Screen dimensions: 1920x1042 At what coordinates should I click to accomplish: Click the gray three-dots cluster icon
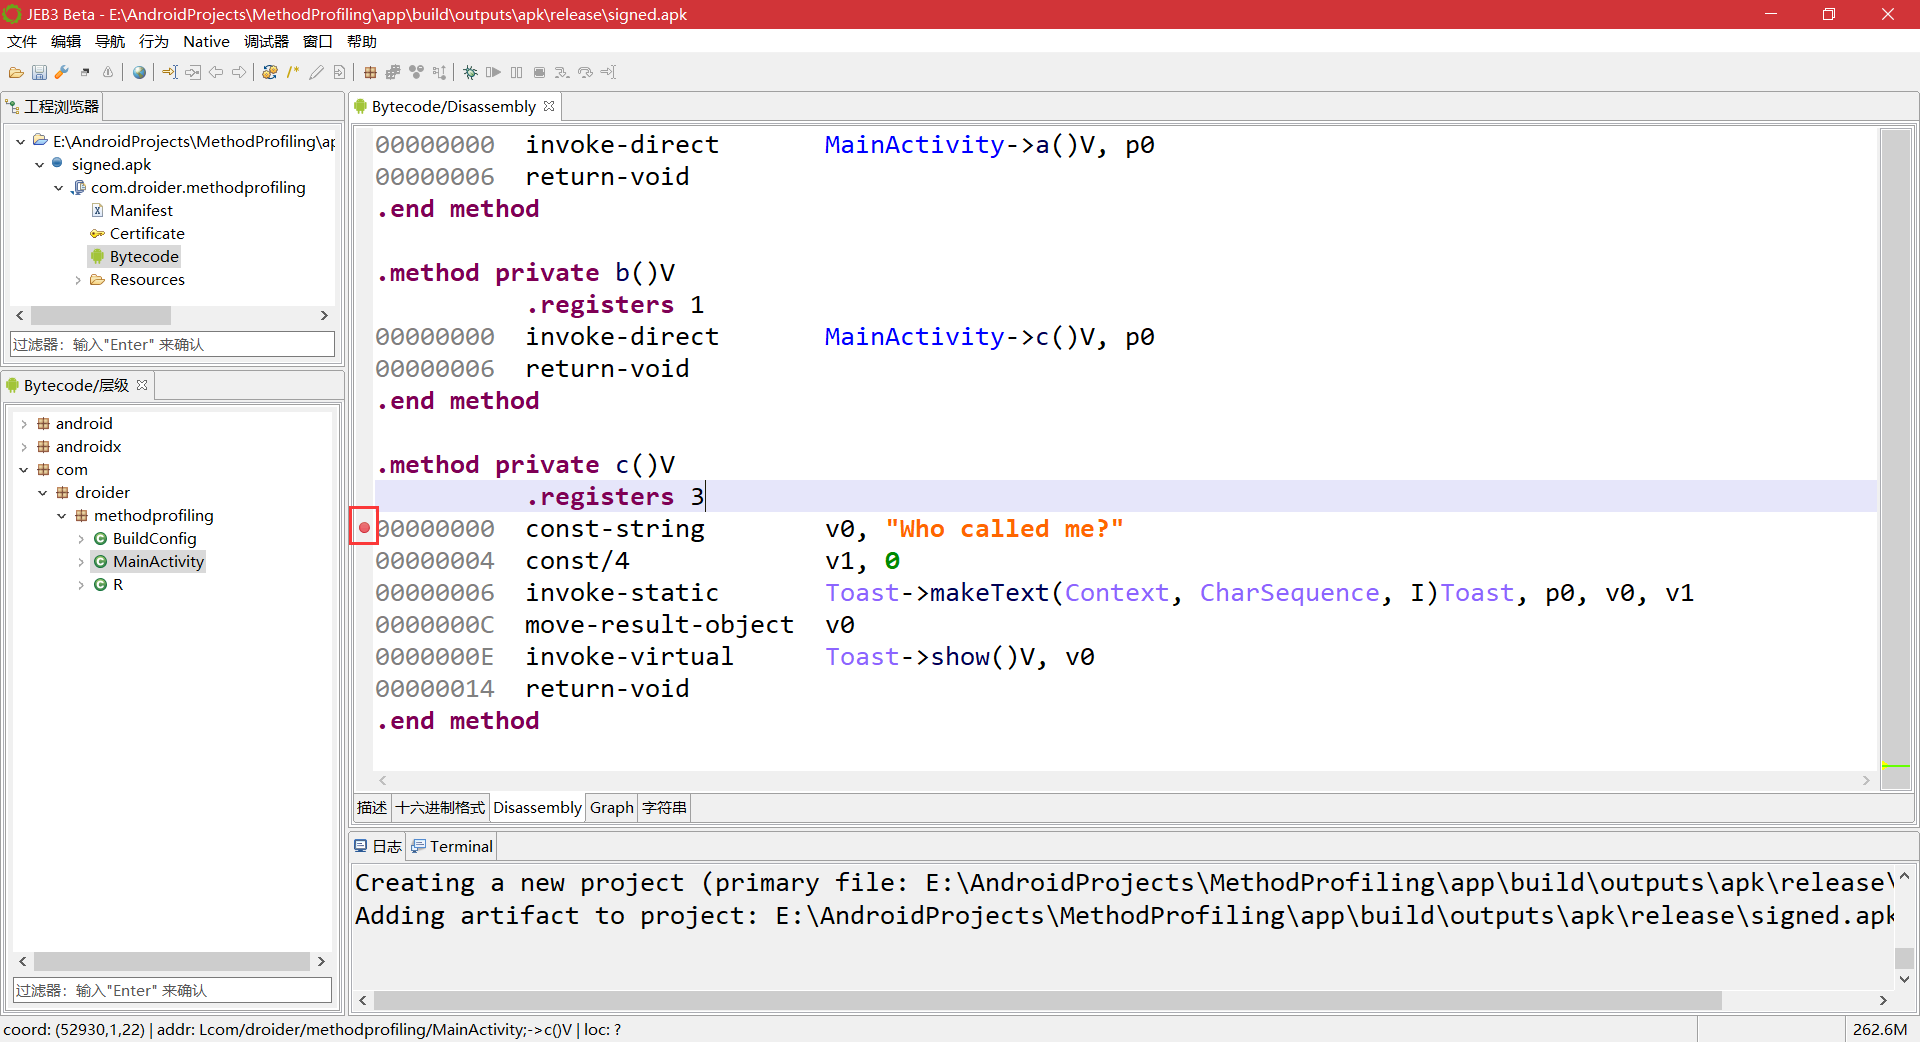pos(416,72)
